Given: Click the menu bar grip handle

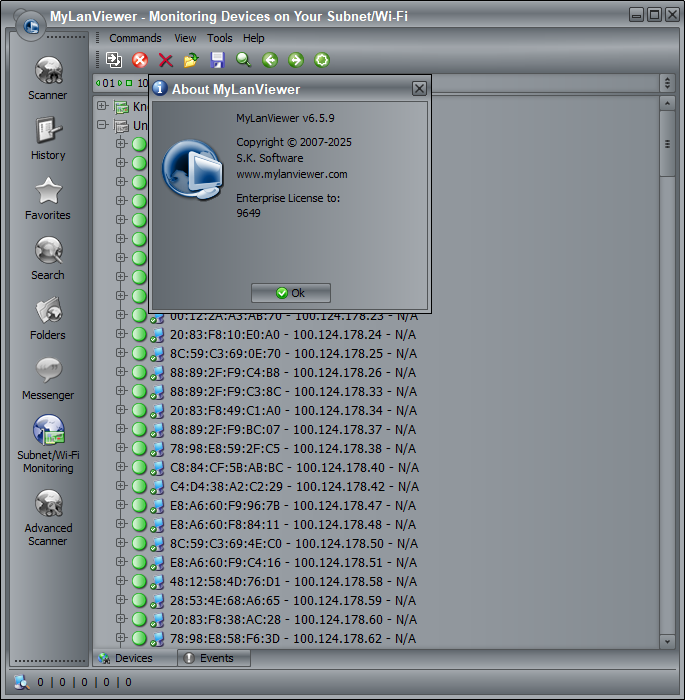Looking at the screenshot, I should point(97,38).
